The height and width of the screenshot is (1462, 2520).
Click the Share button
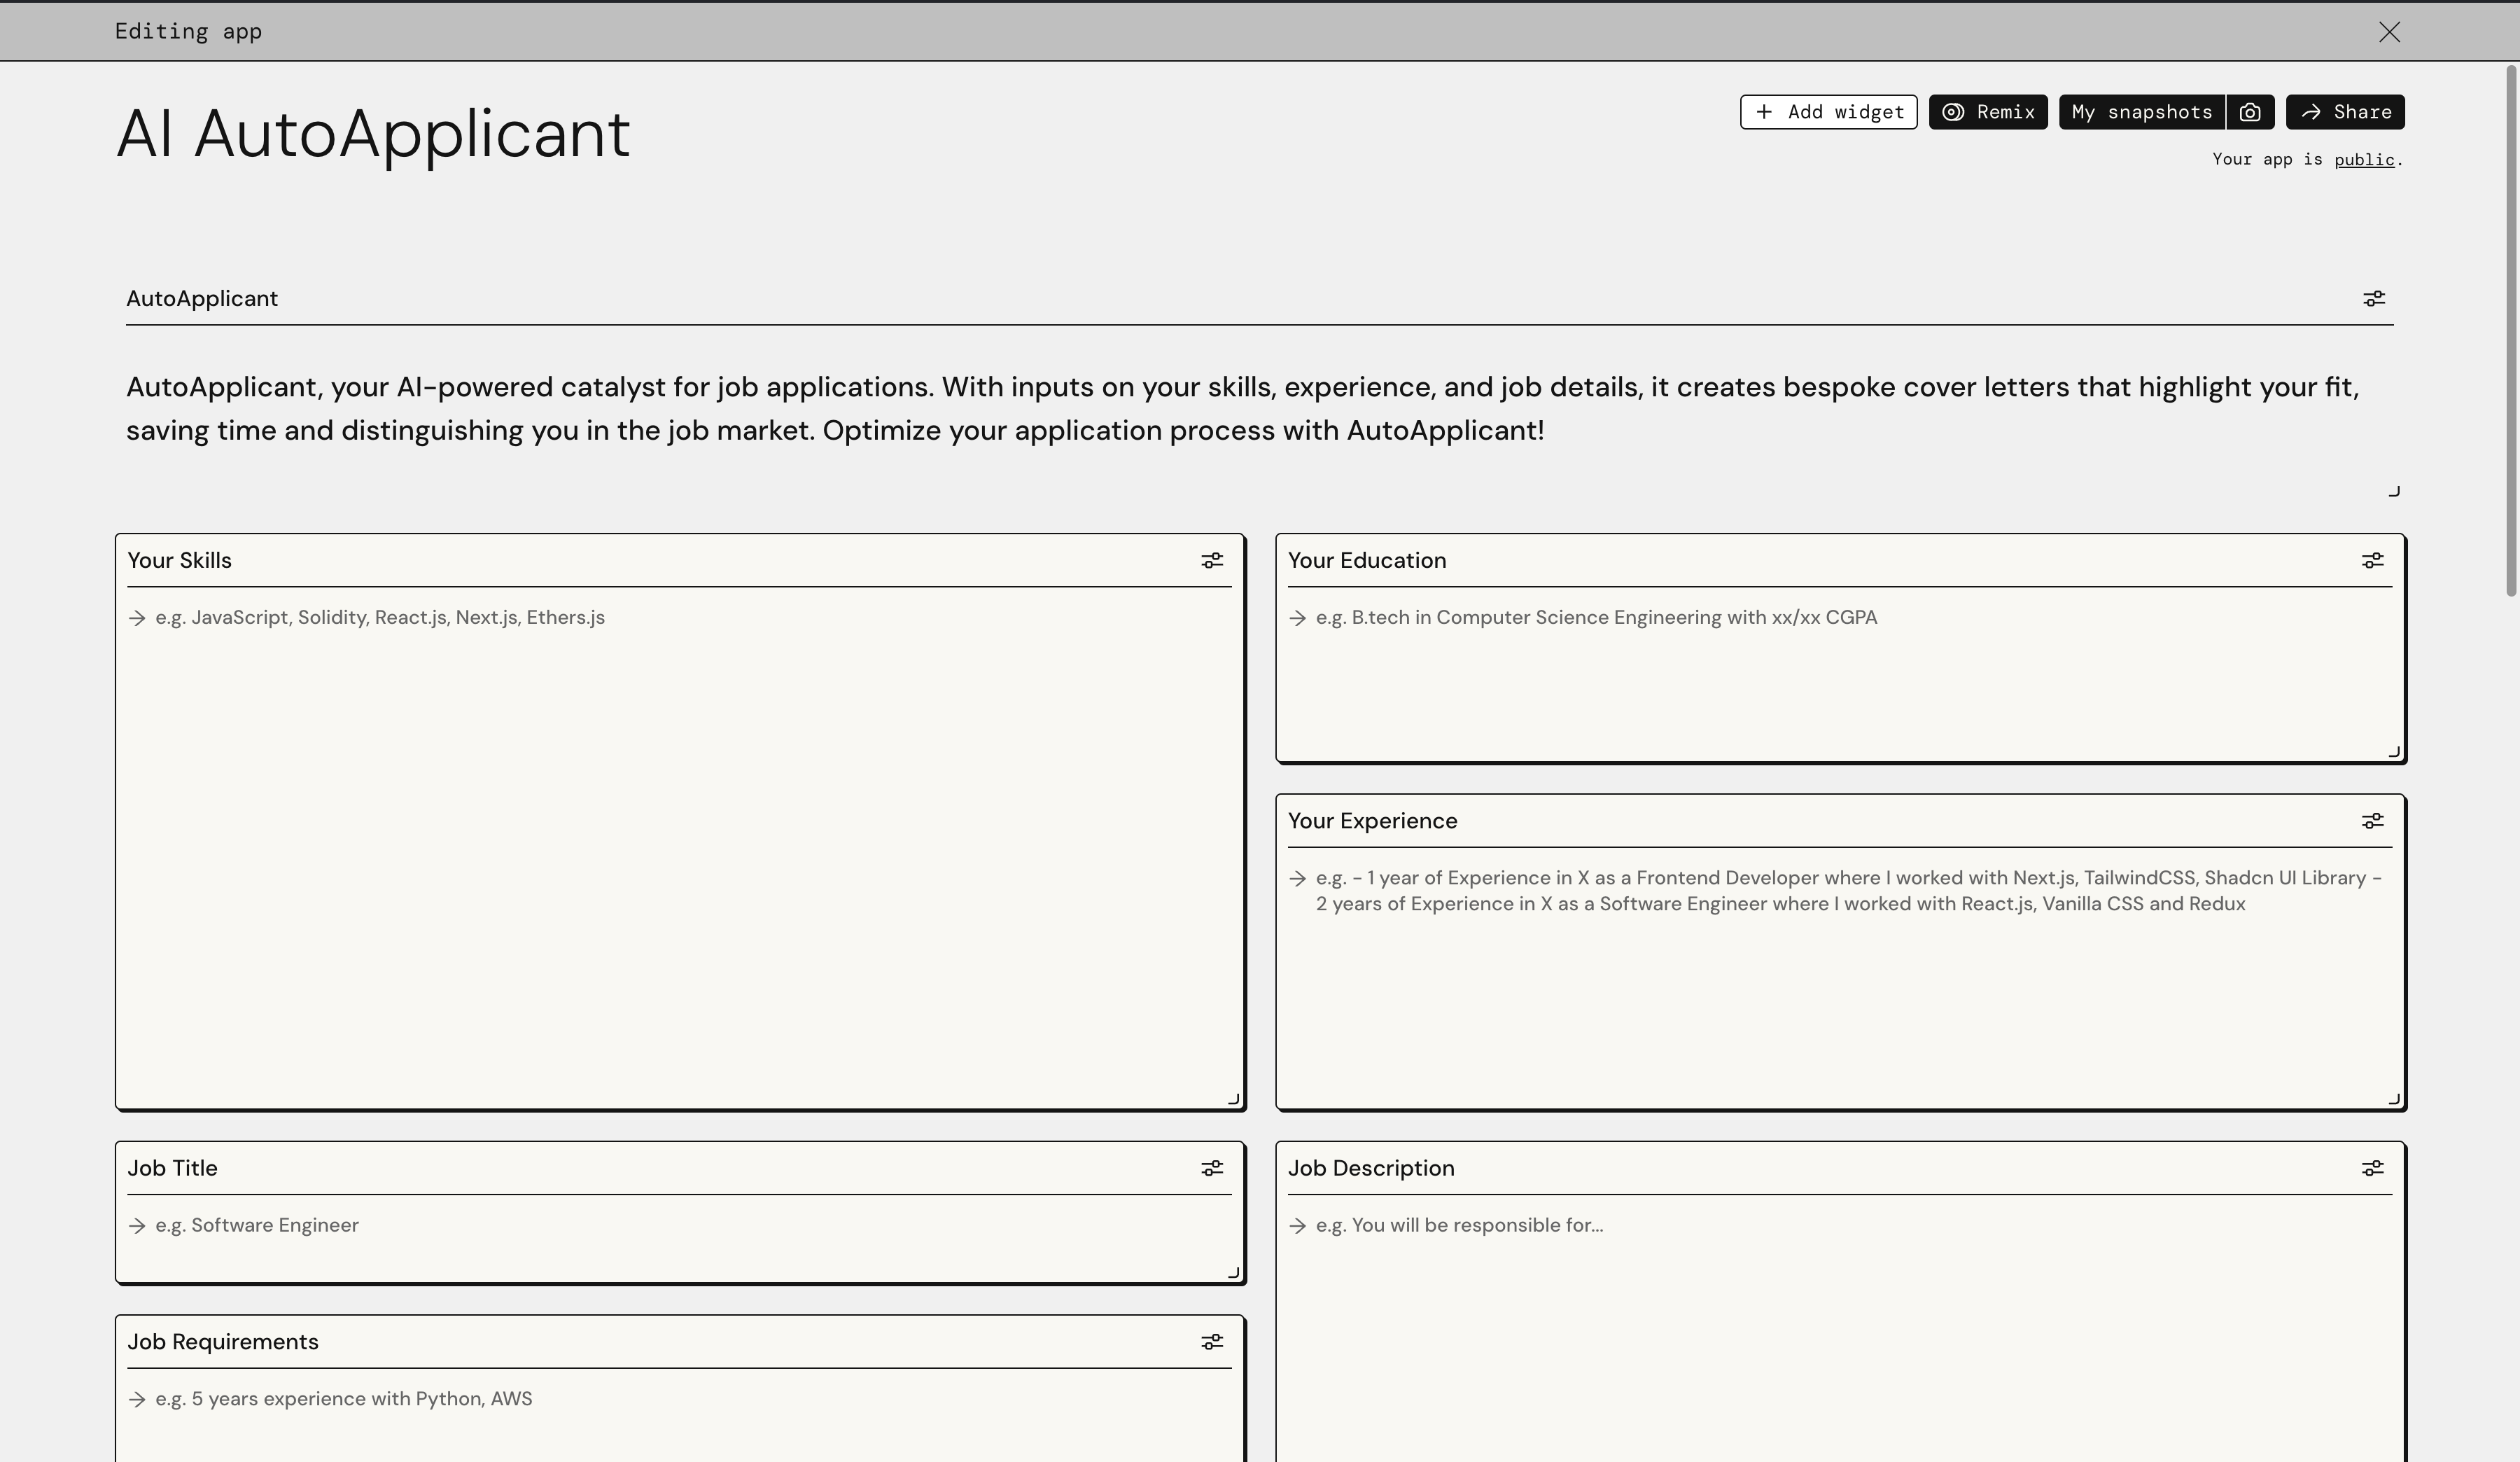click(2345, 112)
